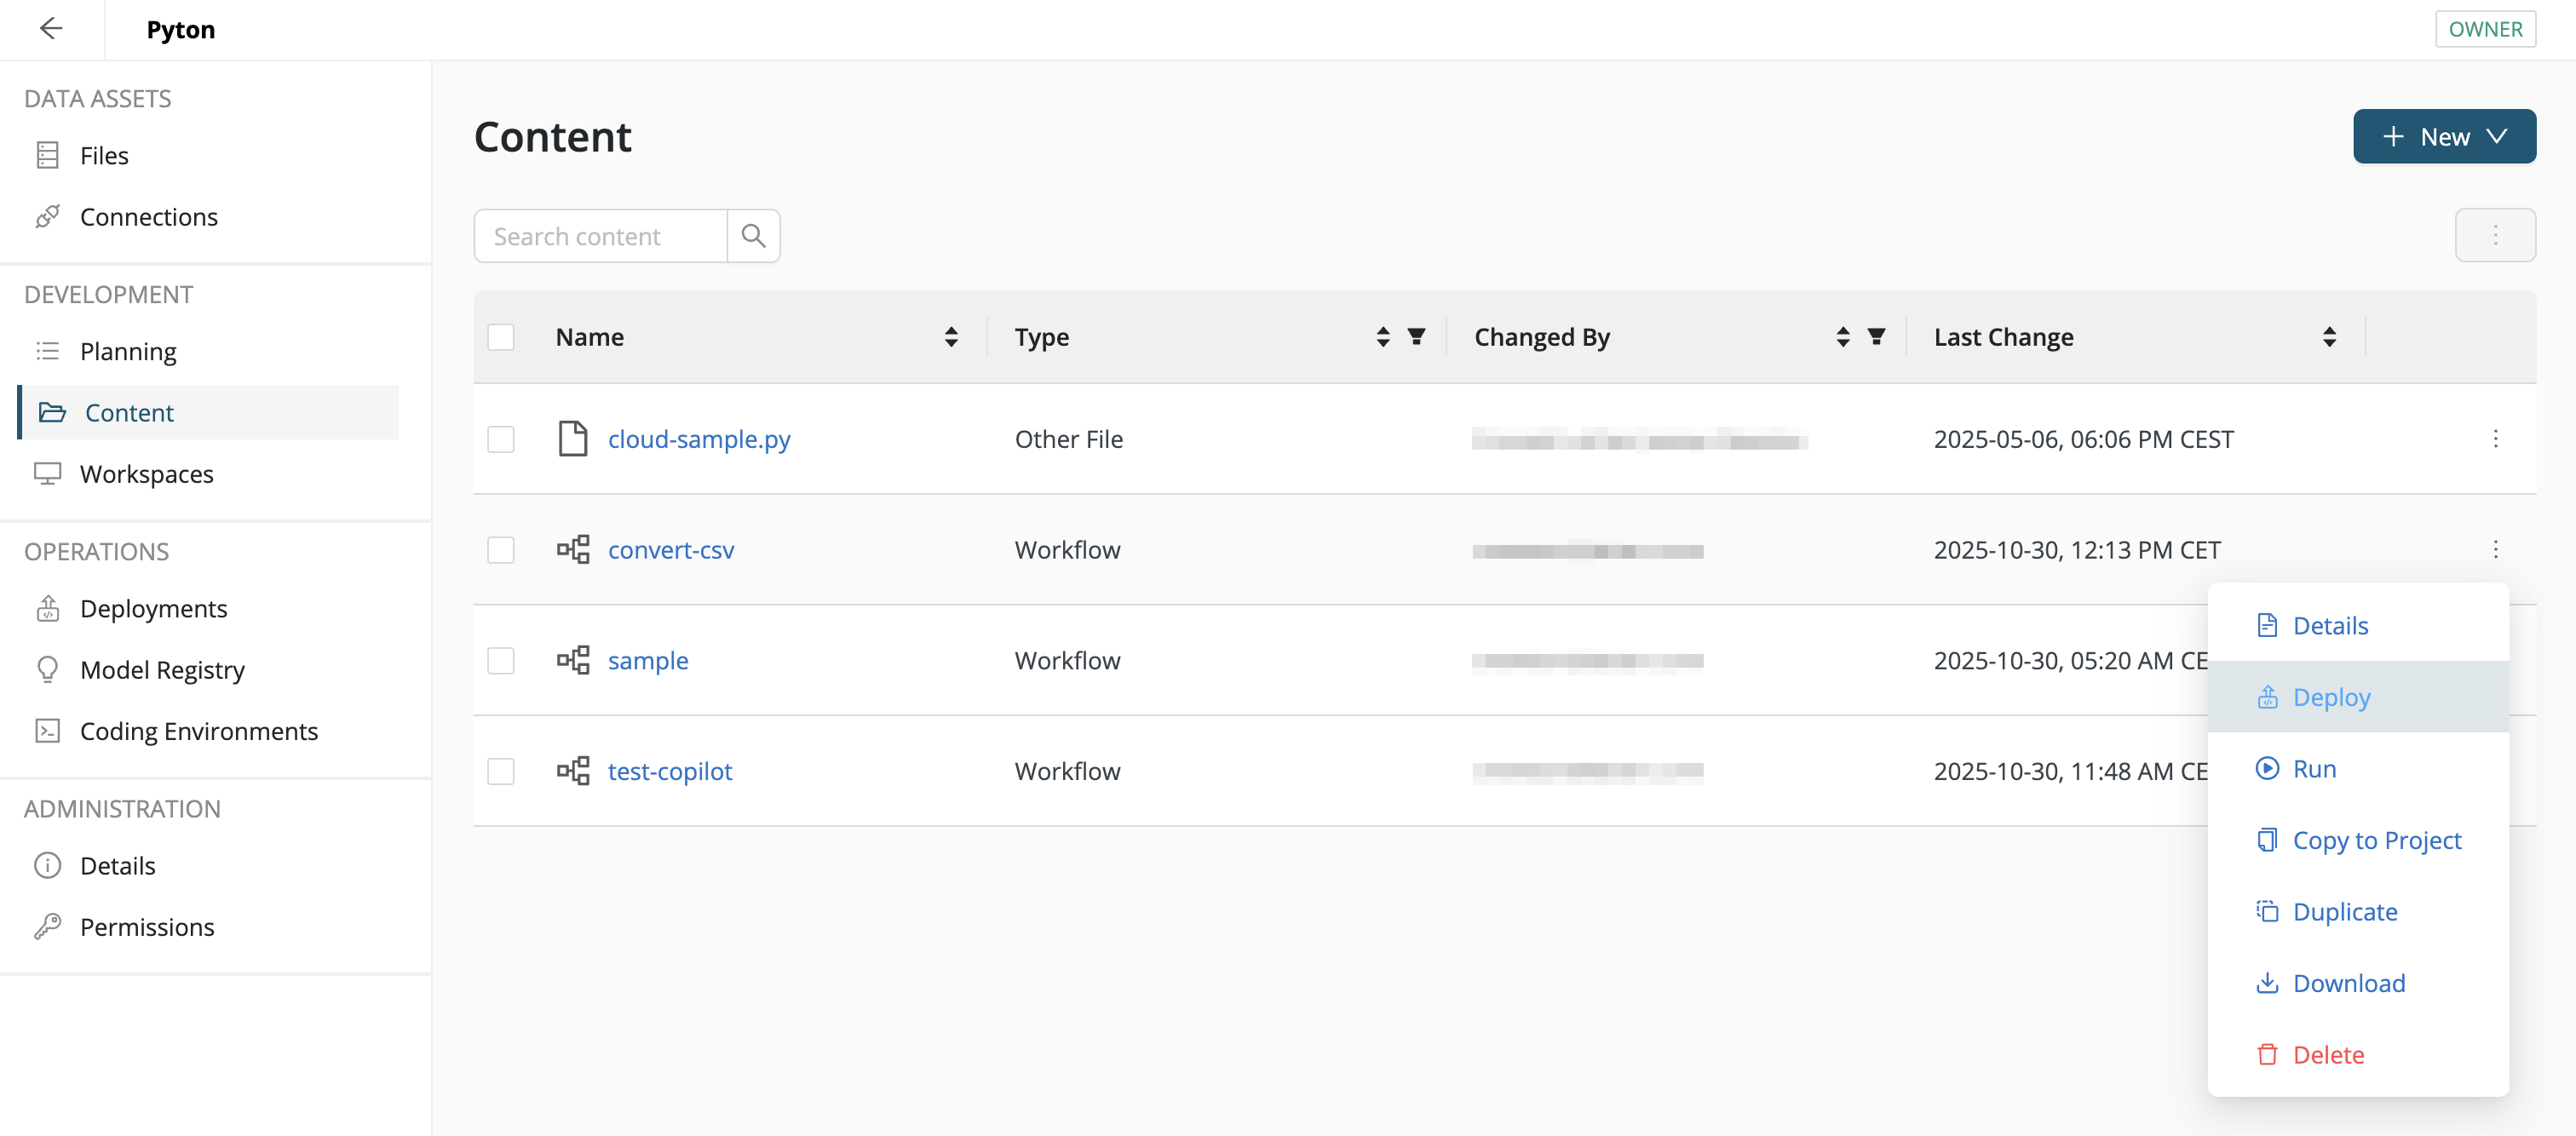Check the checkbox for cloud-sample.py row
The width and height of the screenshot is (2576, 1136).
coord(501,439)
